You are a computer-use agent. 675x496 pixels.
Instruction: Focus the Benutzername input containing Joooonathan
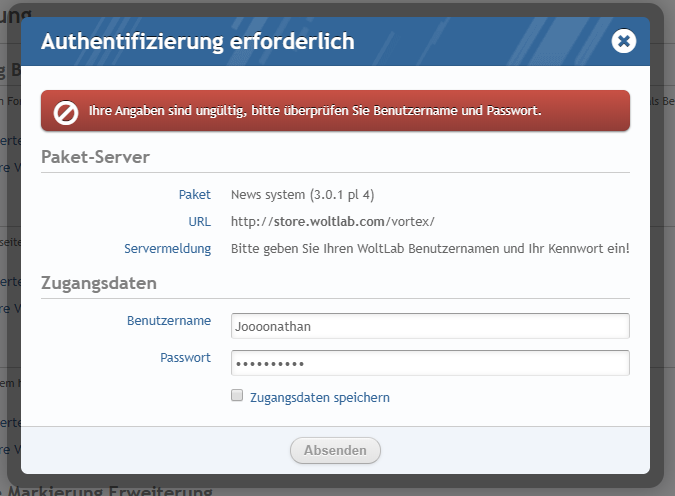(x=430, y=326)
